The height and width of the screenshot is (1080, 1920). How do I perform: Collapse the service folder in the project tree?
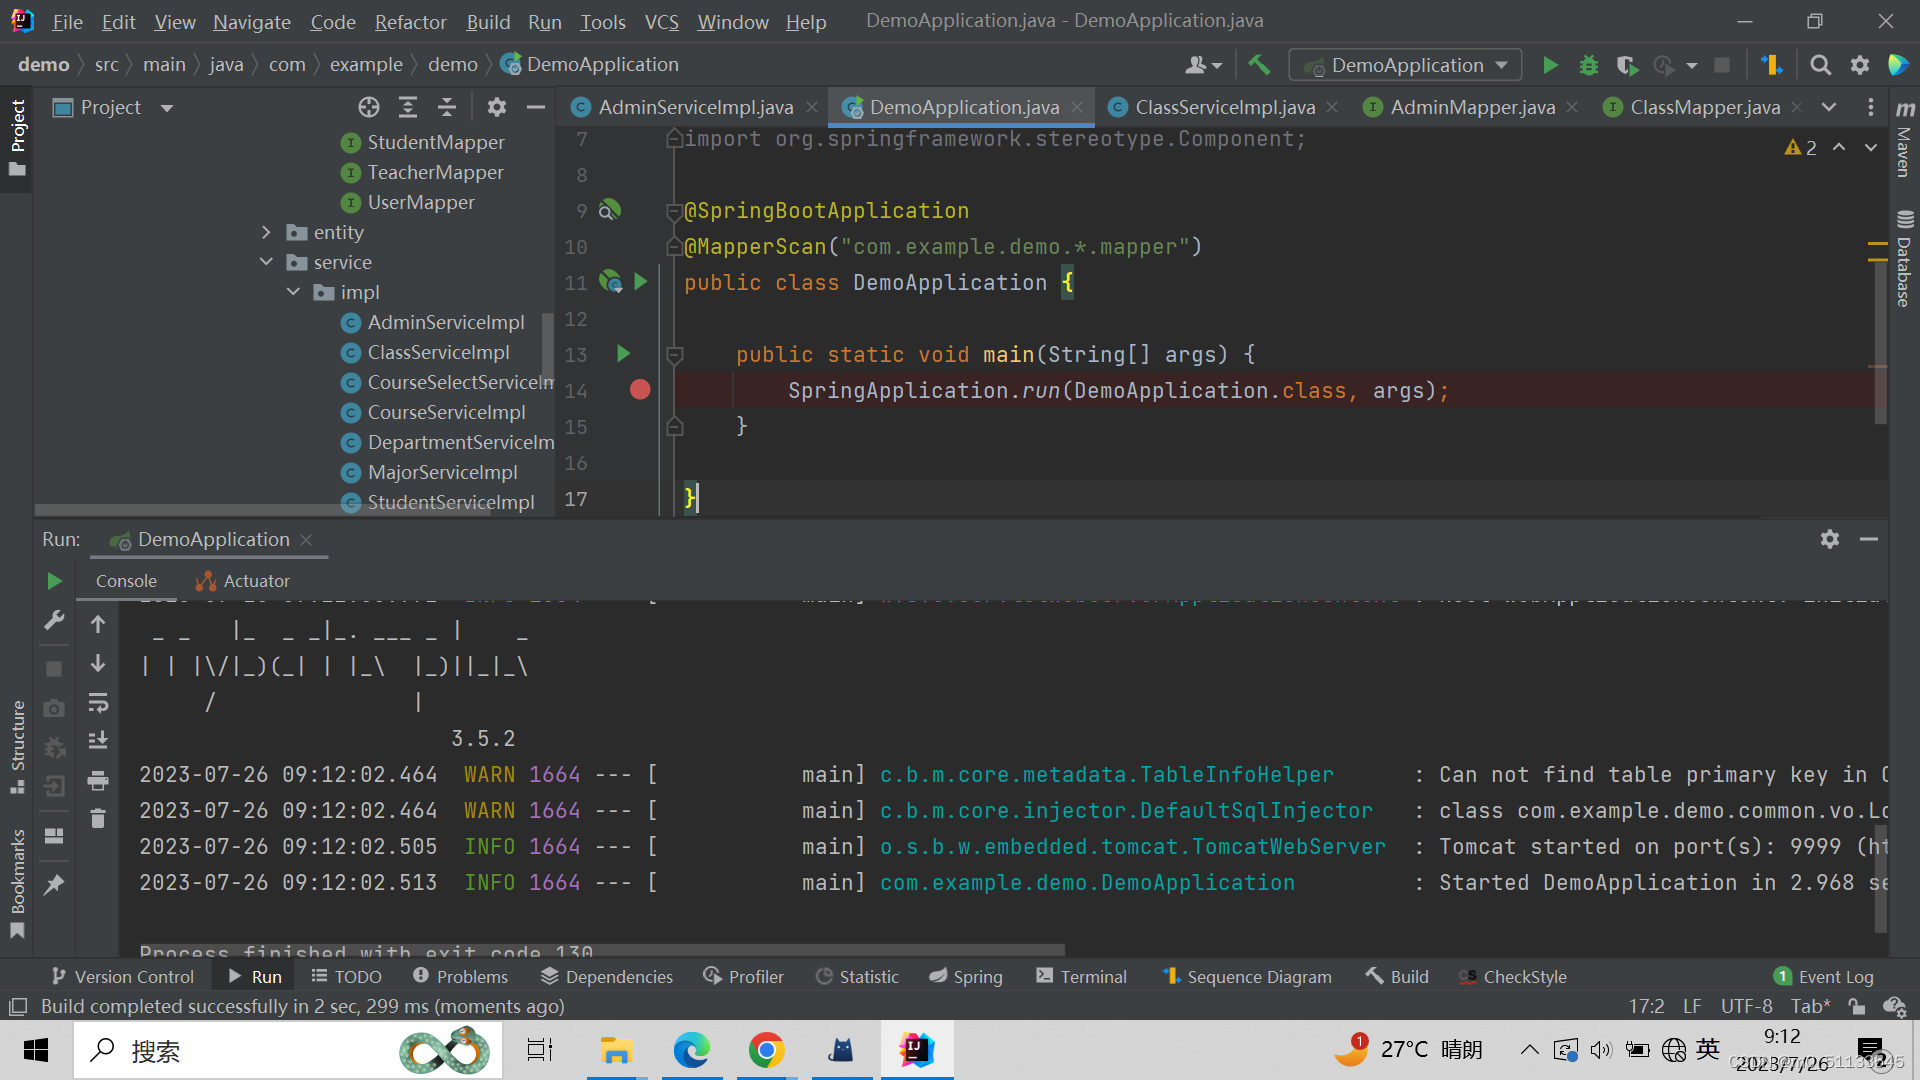point(266,262)
